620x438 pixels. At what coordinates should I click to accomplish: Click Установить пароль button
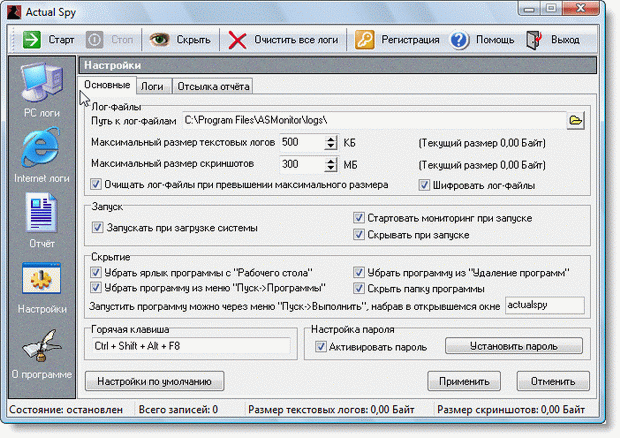click(514, 346)
